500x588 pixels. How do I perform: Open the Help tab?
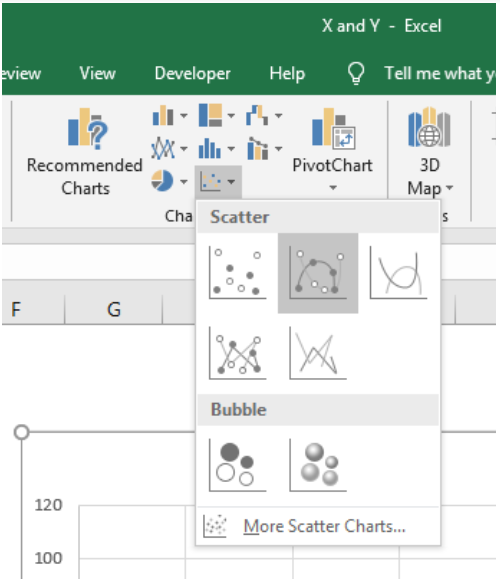(x=287, y=73)
